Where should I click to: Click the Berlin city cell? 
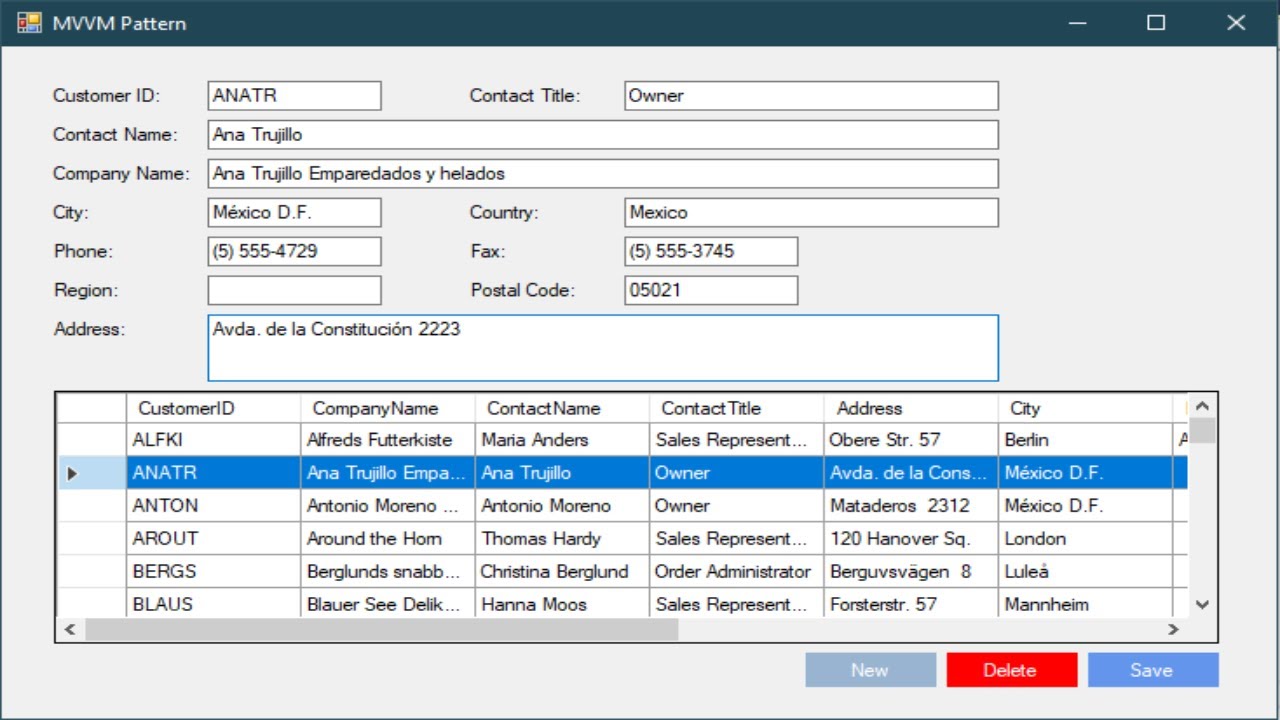click(x=1085, y=440)
